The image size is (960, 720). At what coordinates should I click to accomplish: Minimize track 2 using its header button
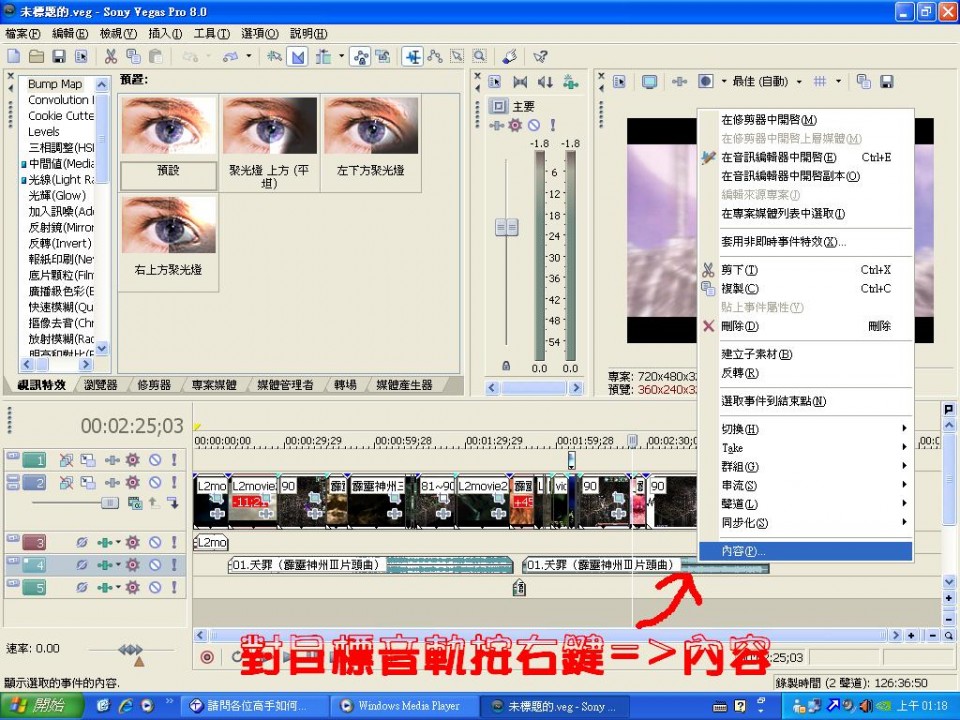[12, 479]
